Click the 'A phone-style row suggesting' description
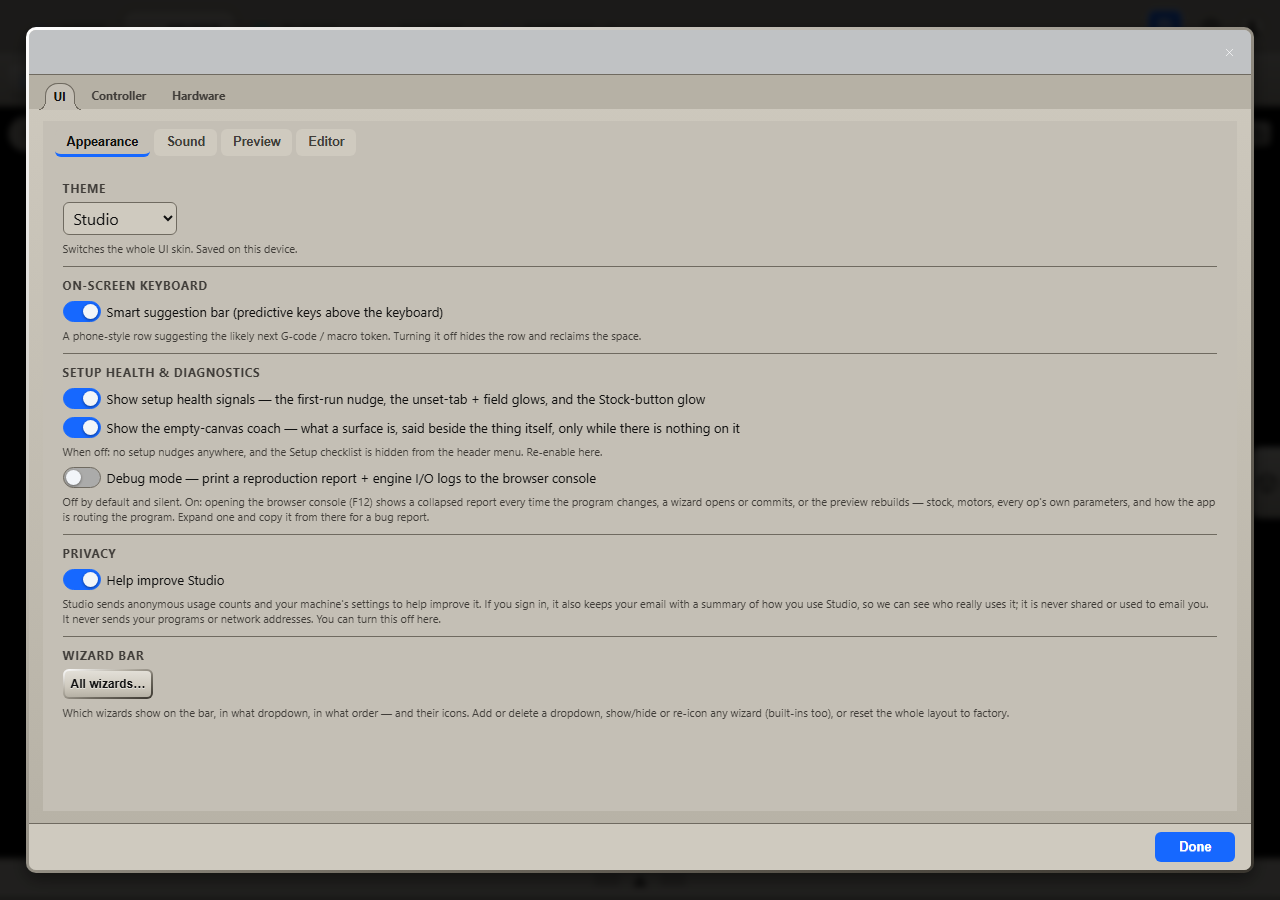Screen dimensions: 1280x900 click(352, 336)
